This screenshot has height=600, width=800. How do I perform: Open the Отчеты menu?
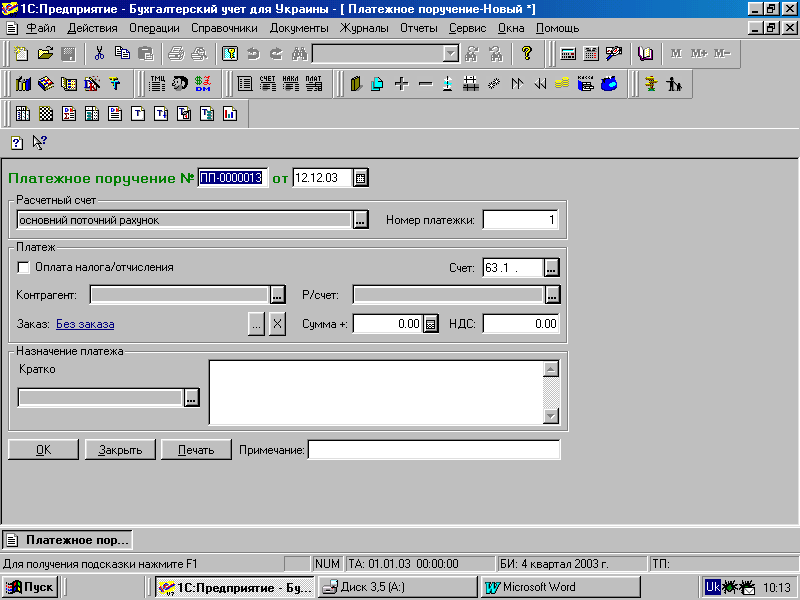click(x=418, y=28)
